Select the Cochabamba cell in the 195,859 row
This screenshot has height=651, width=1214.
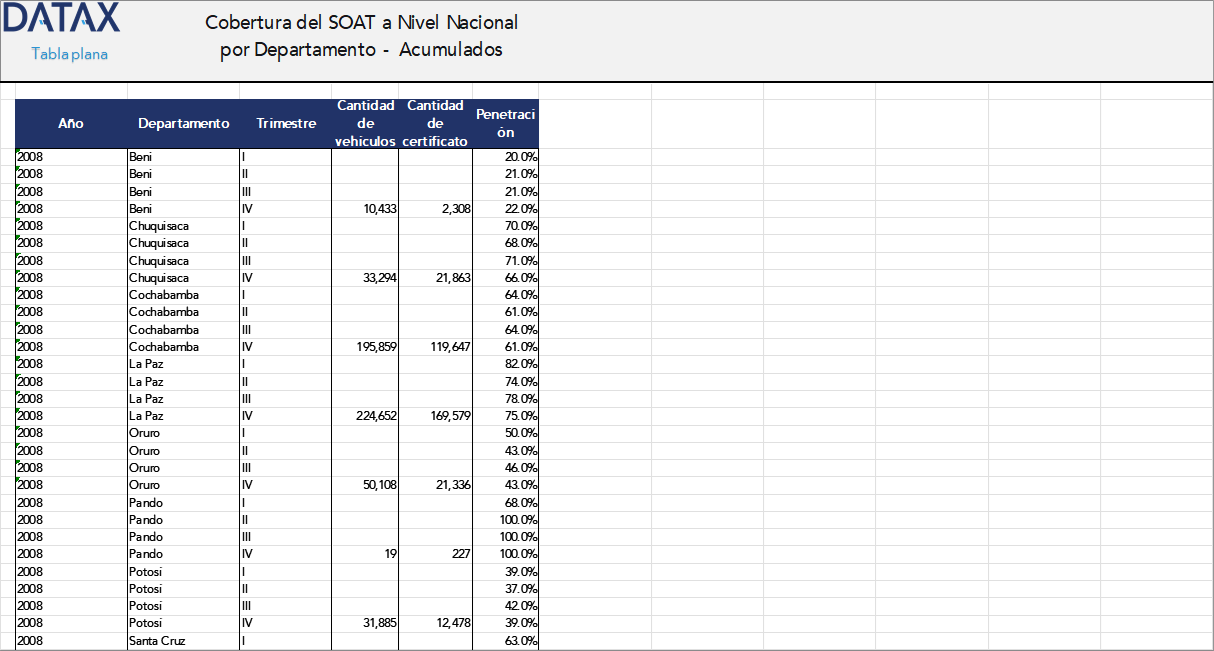(183, 347)
